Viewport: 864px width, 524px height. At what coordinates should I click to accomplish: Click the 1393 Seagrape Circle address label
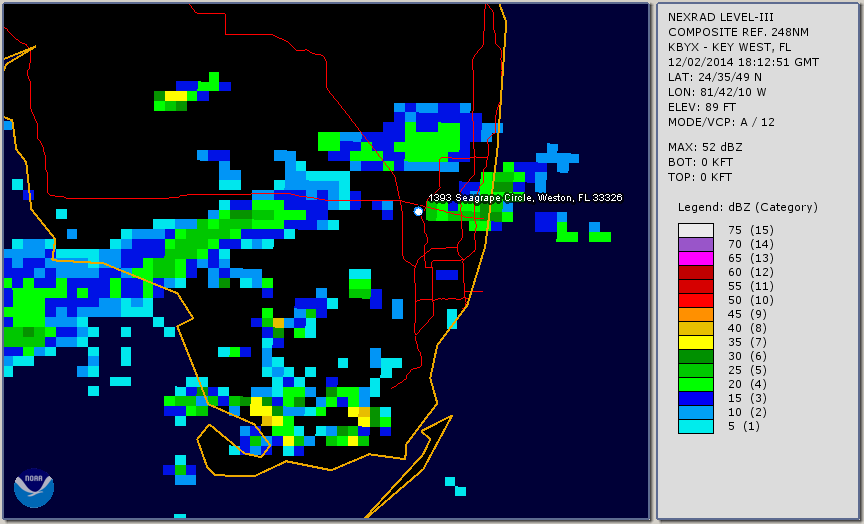[525, 198]
